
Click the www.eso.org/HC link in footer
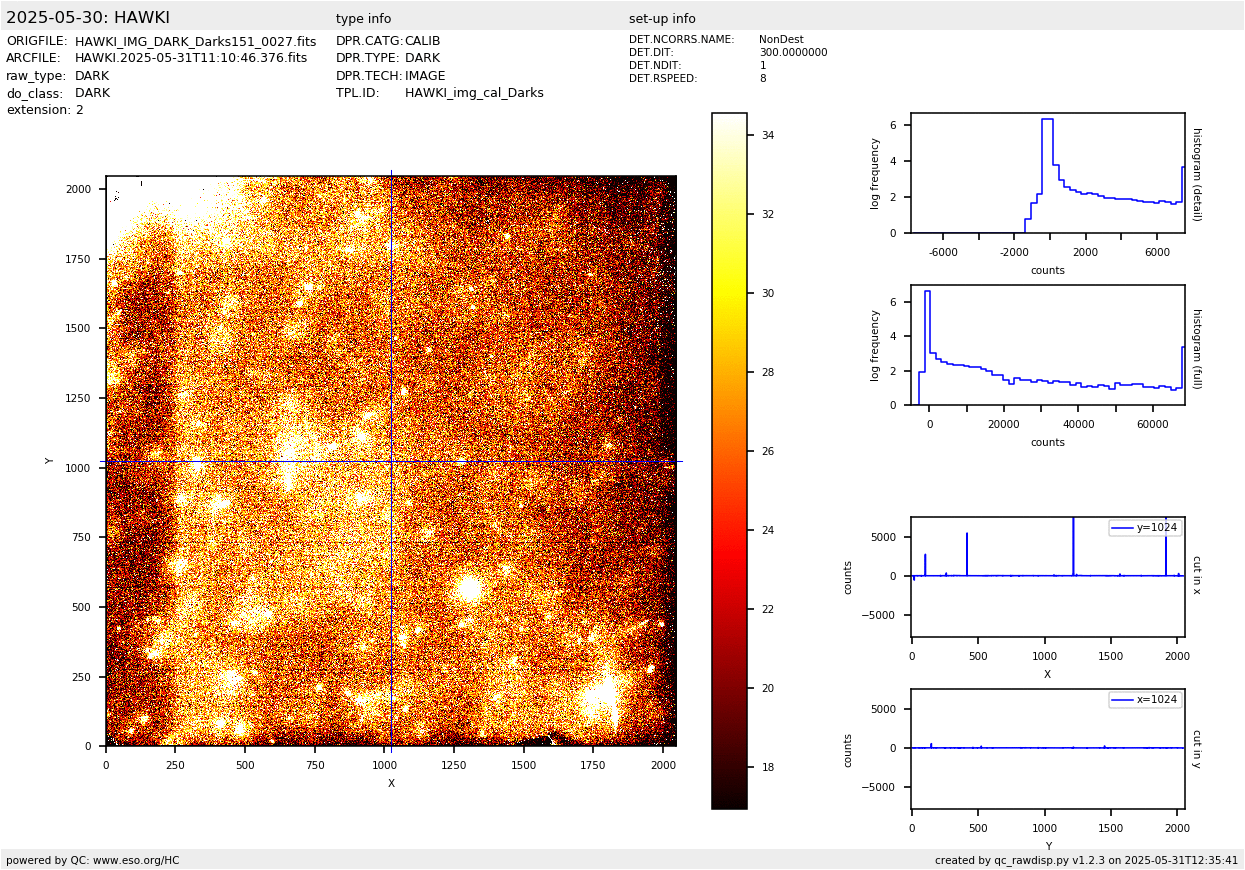coord(136,860)
